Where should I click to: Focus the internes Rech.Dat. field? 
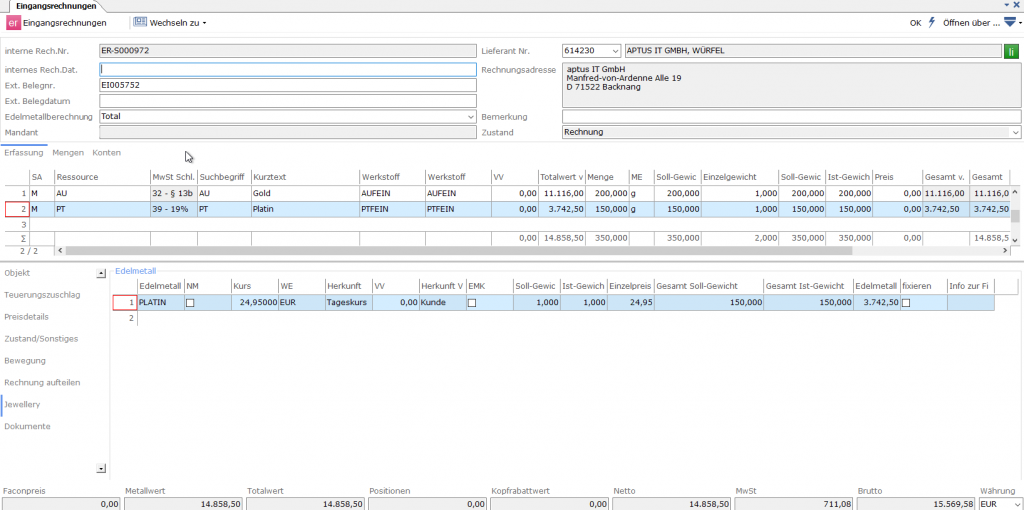(288, 69)
